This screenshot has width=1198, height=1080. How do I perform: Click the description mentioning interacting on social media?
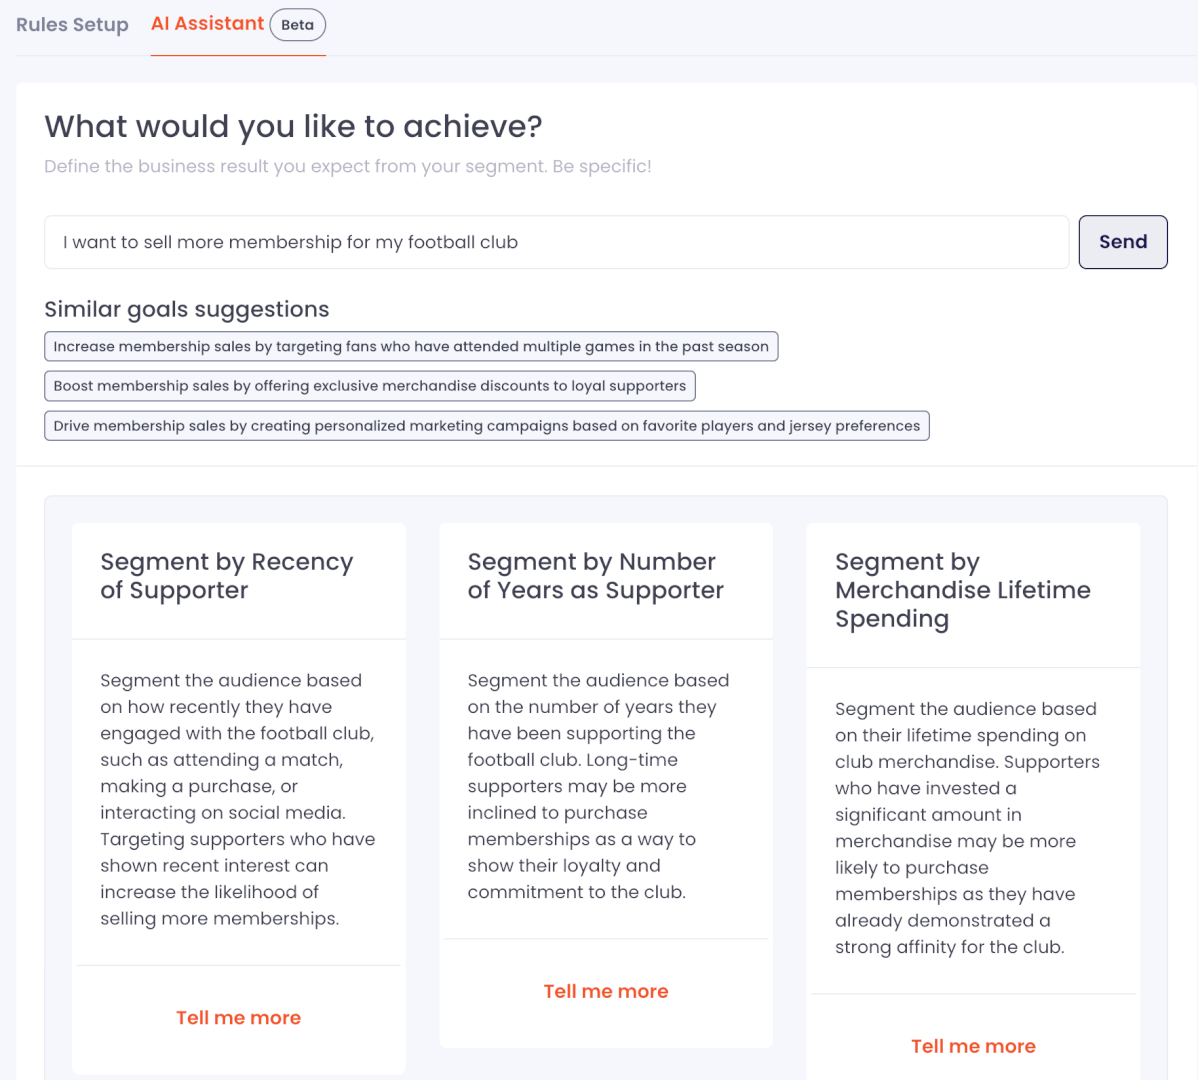(x=238, y=799)
